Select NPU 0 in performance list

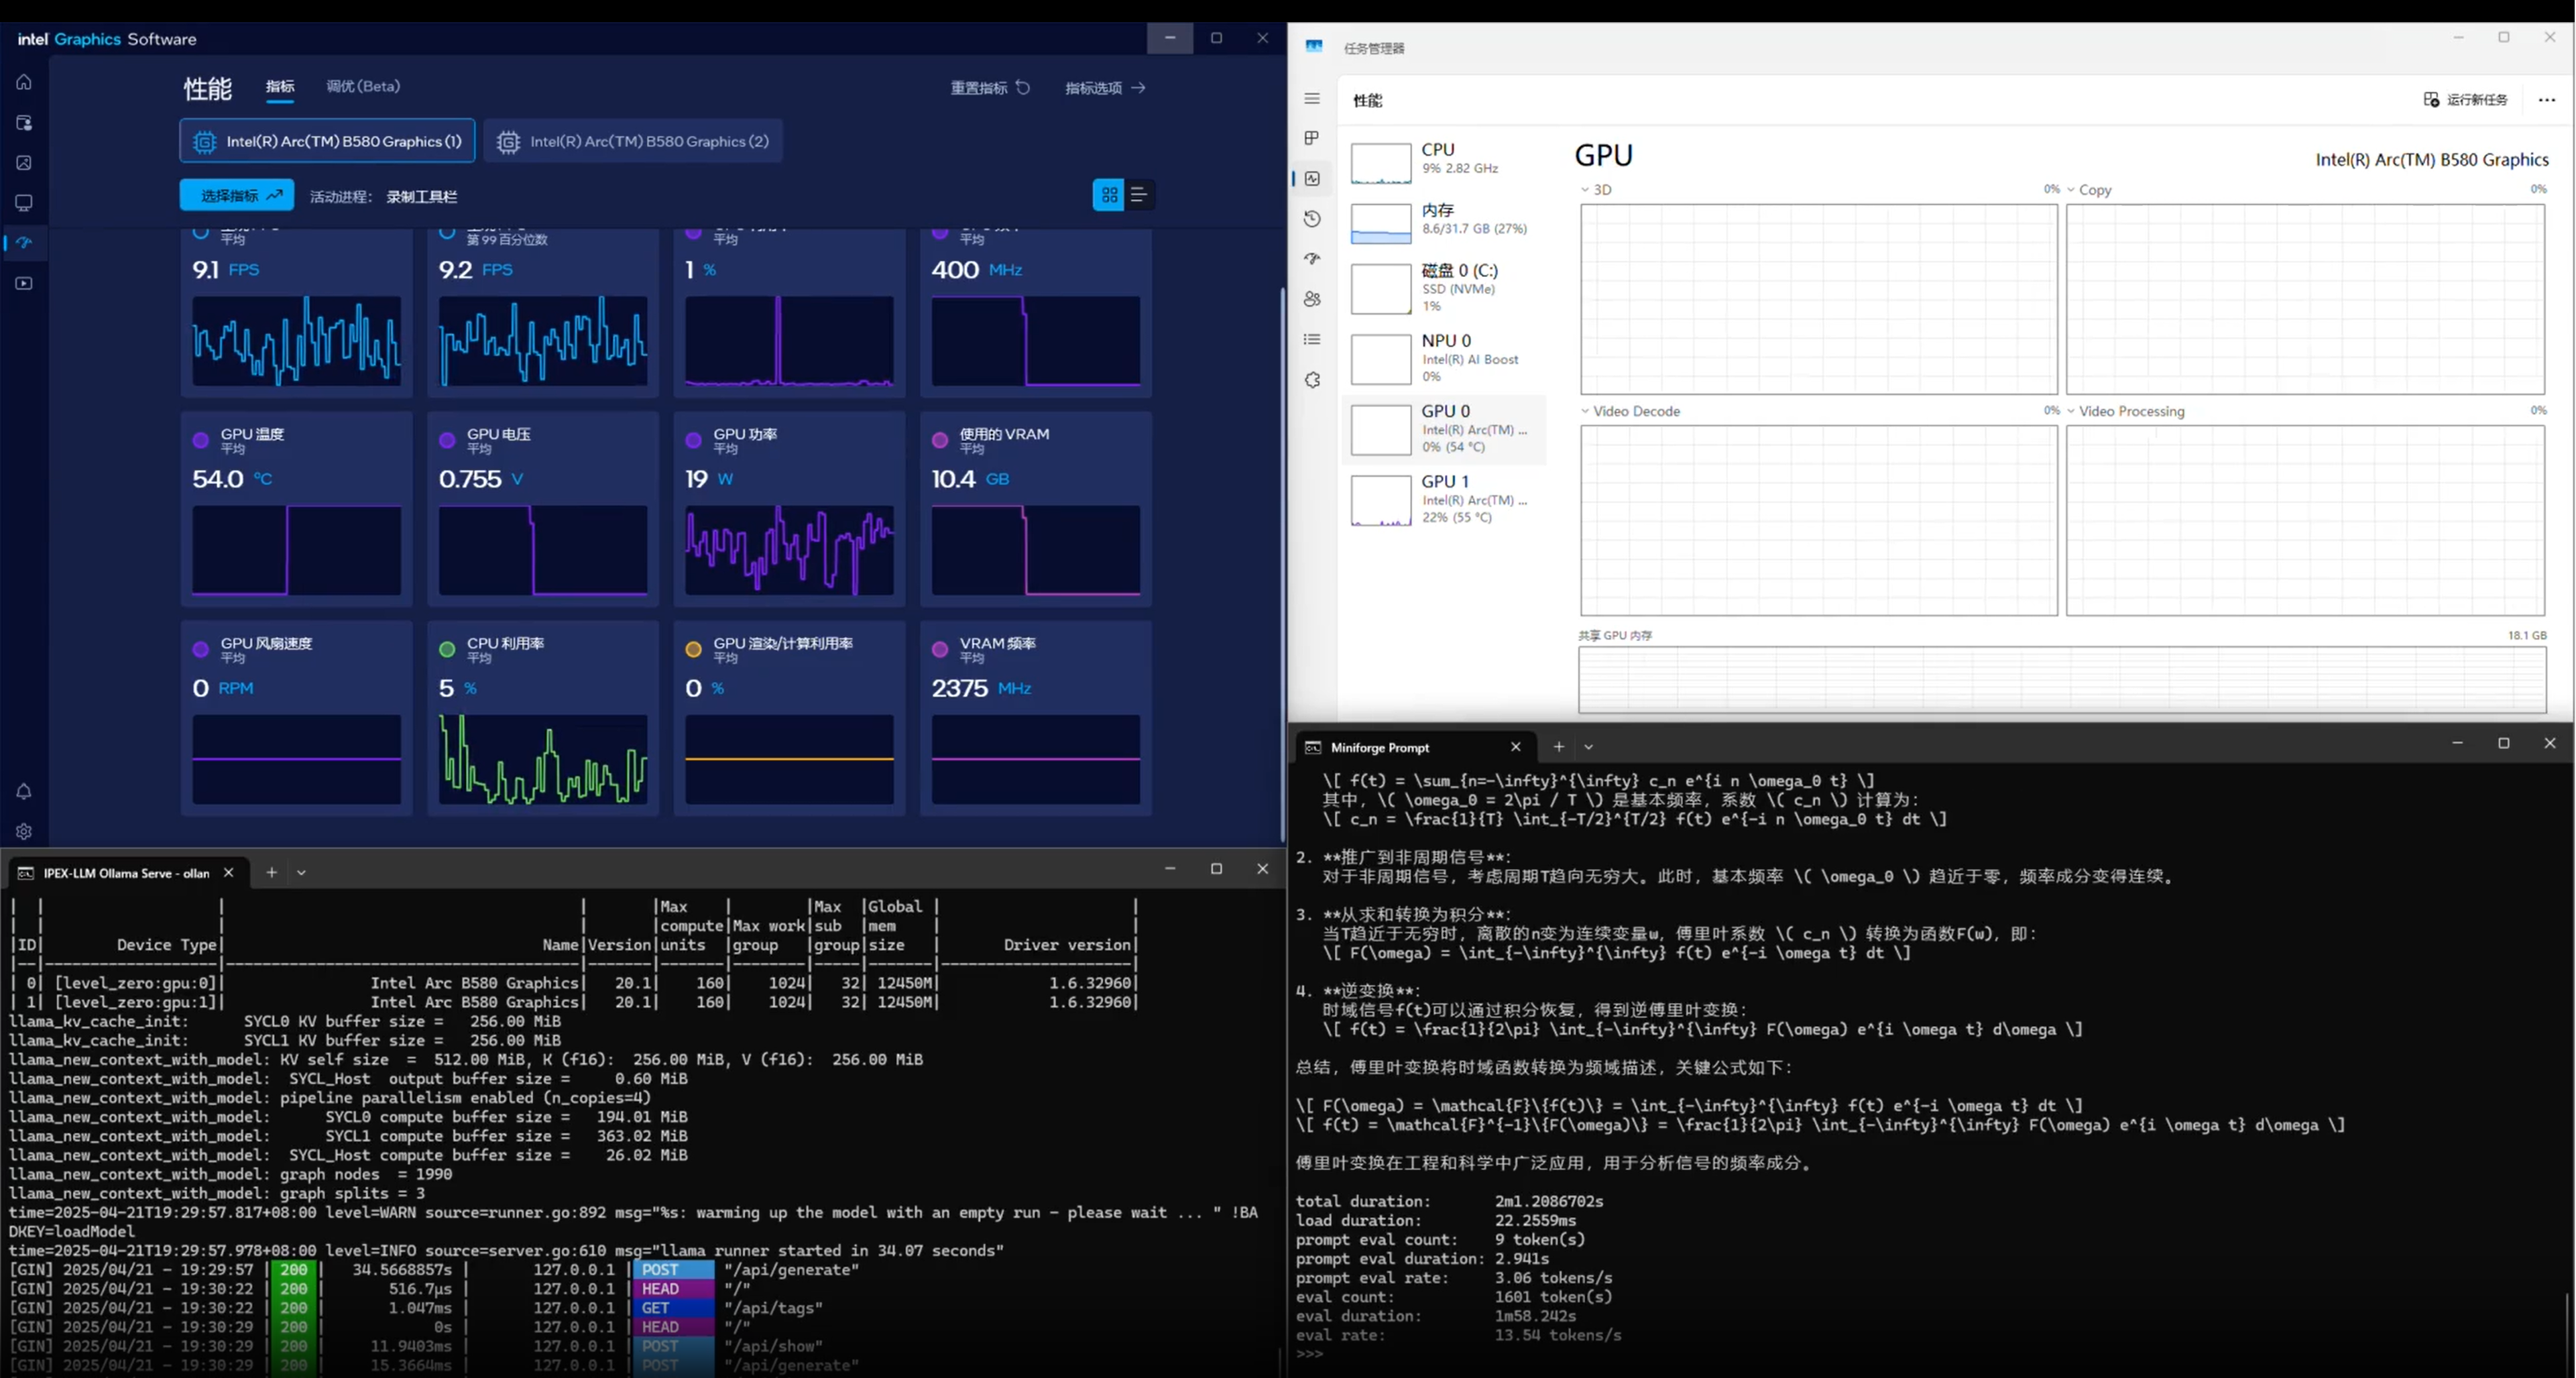point(1444,359)
